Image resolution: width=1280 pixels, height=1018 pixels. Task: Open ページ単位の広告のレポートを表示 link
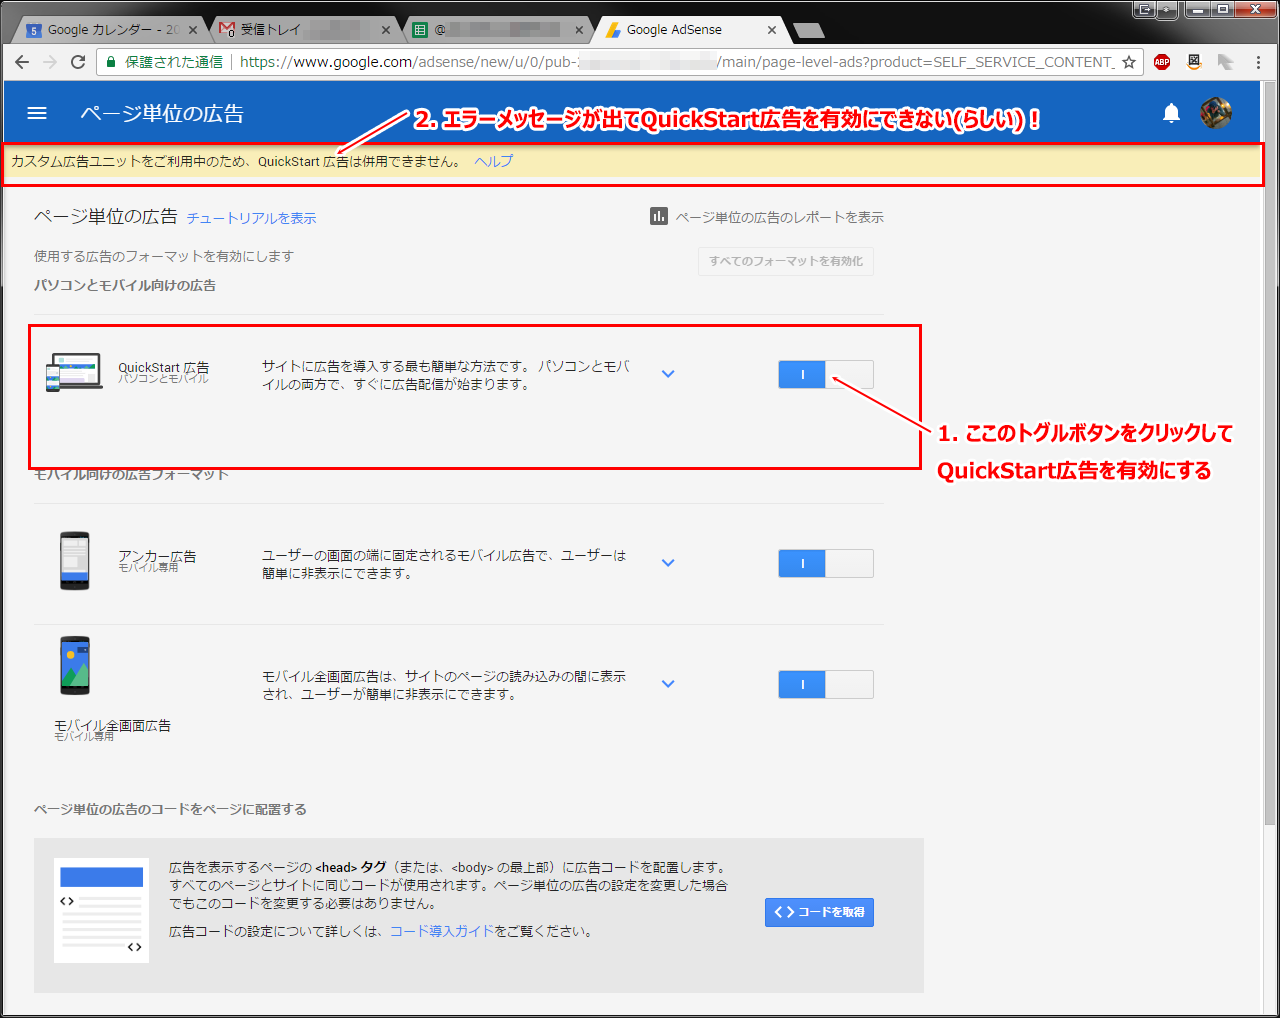pyautogui.click(x=779, y=217)
